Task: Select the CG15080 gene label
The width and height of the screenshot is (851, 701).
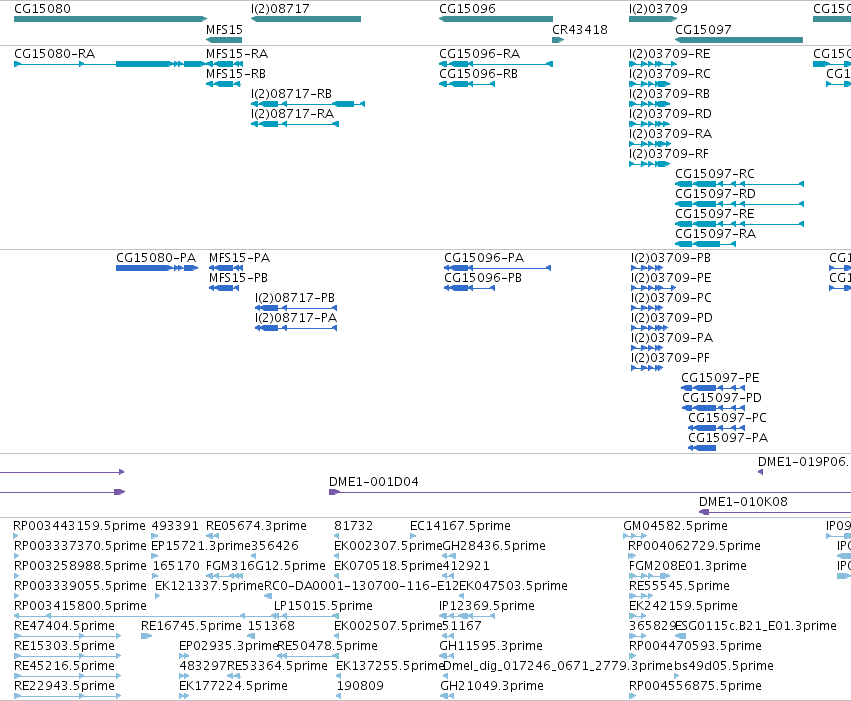Action: click(42, 9)
